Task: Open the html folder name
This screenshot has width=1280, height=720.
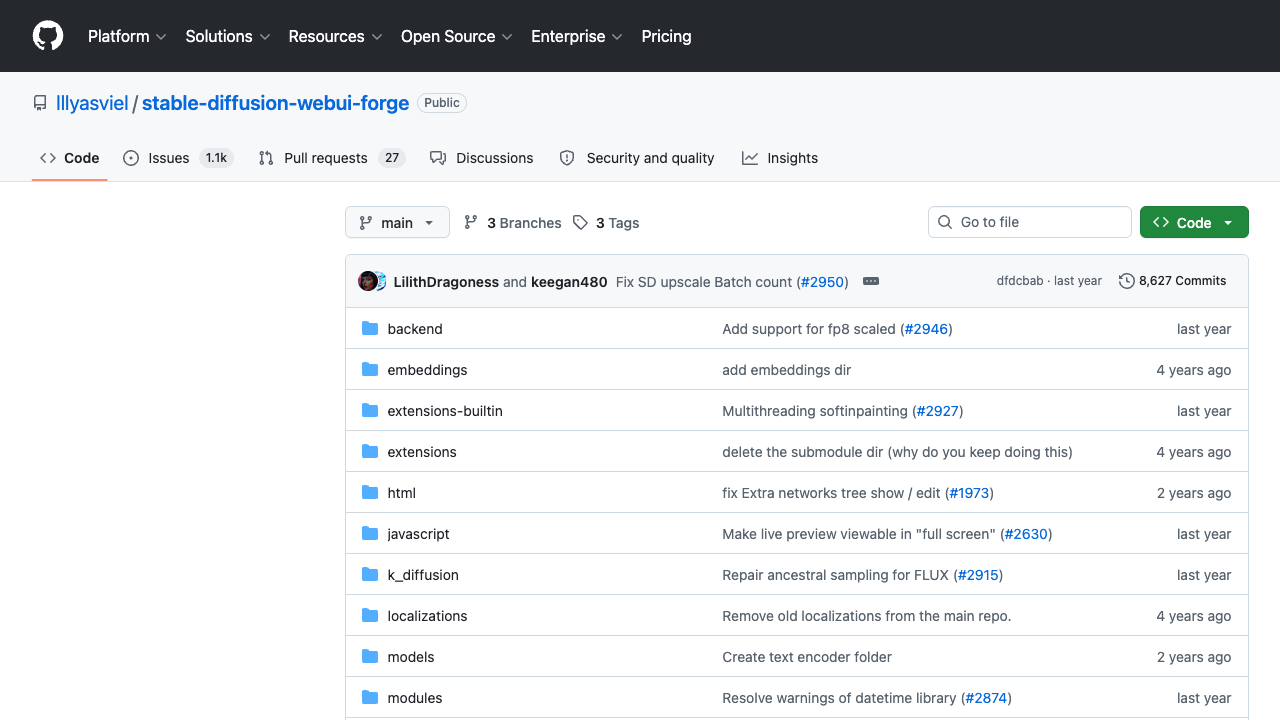Action: point(402,493)
